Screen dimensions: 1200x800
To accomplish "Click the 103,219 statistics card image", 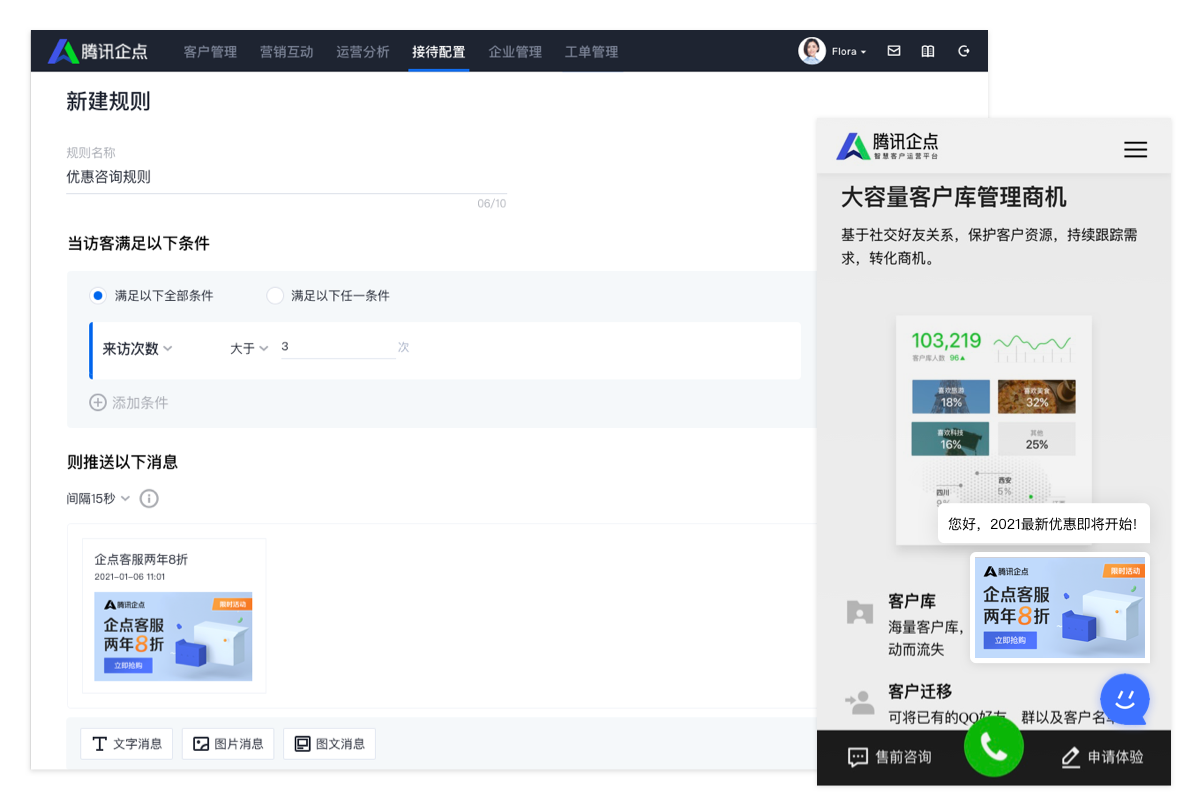I will pyautogui.click(x=994, y=430).
